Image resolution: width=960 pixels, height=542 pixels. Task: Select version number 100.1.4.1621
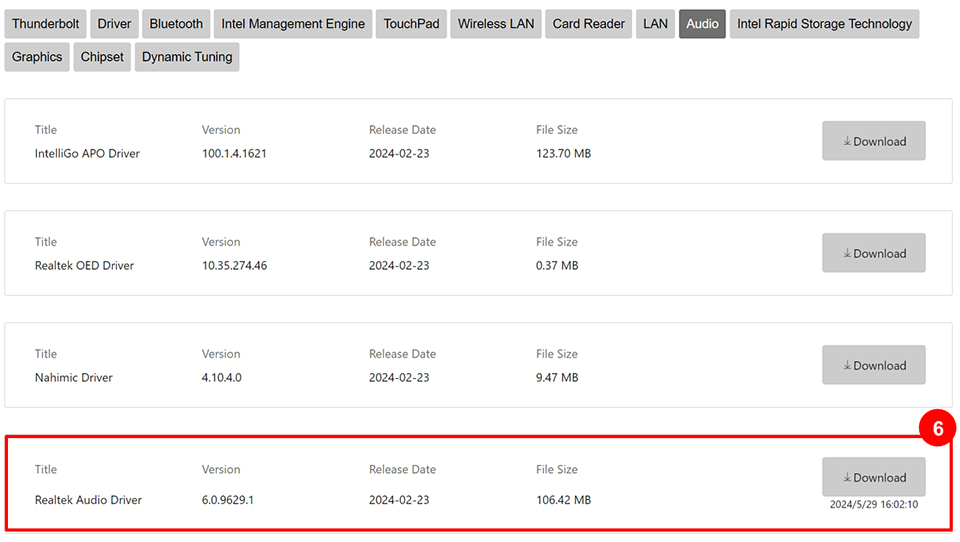coord(234,153)
